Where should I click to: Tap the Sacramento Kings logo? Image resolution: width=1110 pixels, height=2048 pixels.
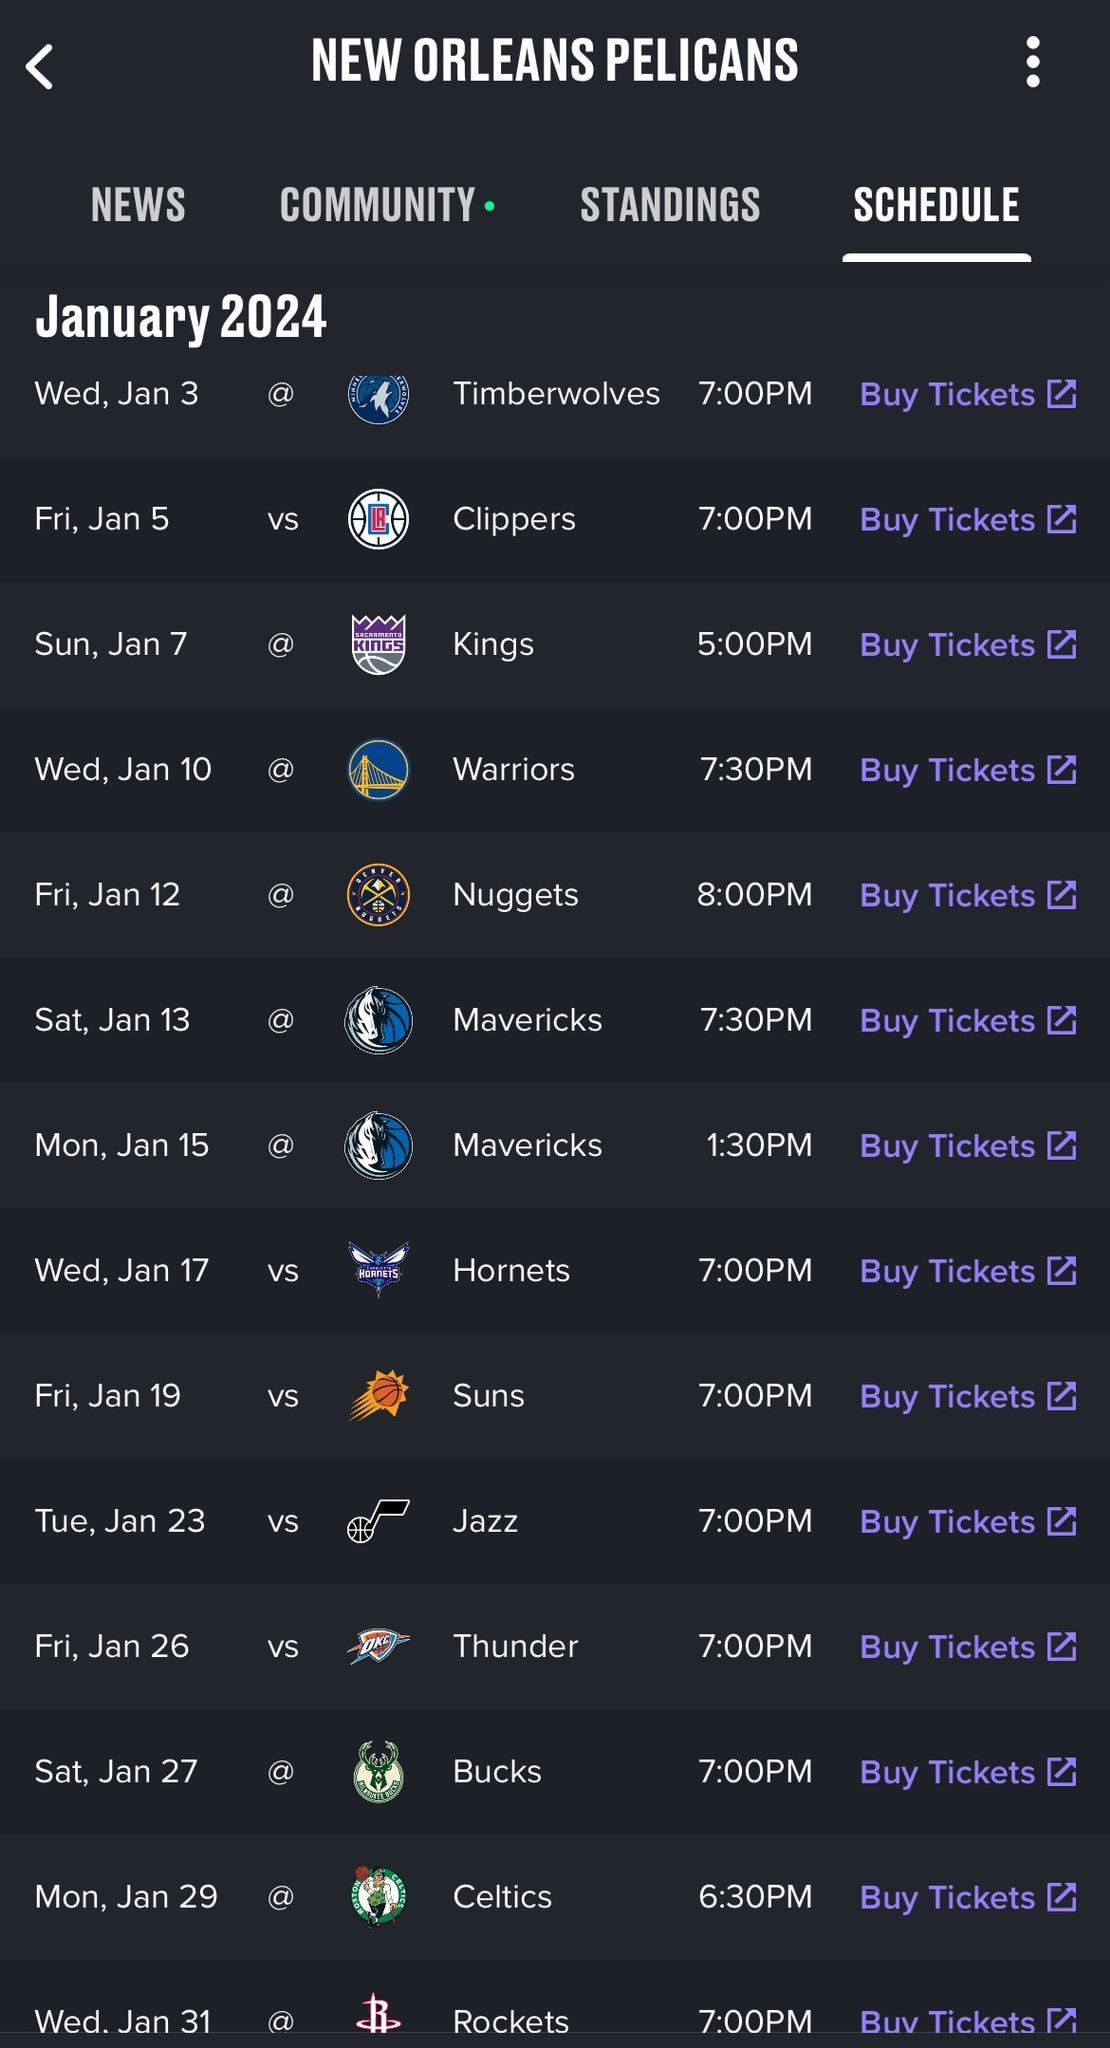click(378, 645)
